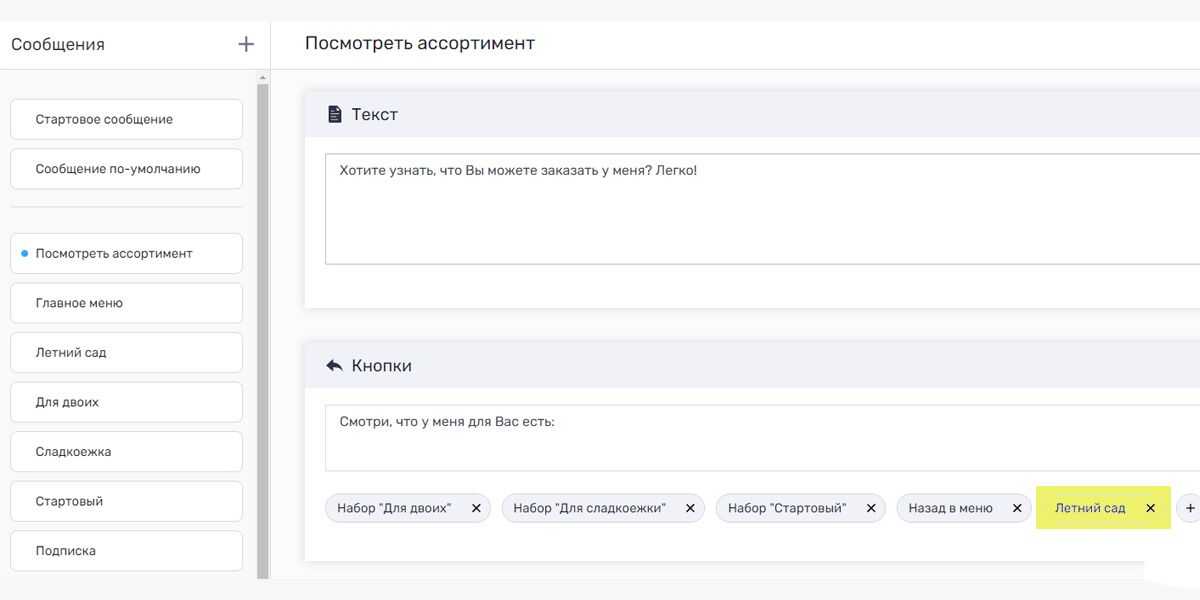The width and height of the screenshot is (1200, 600).
Task: Click the Набор "Стартовый" button chip
Action: click(x=787, y=508)
